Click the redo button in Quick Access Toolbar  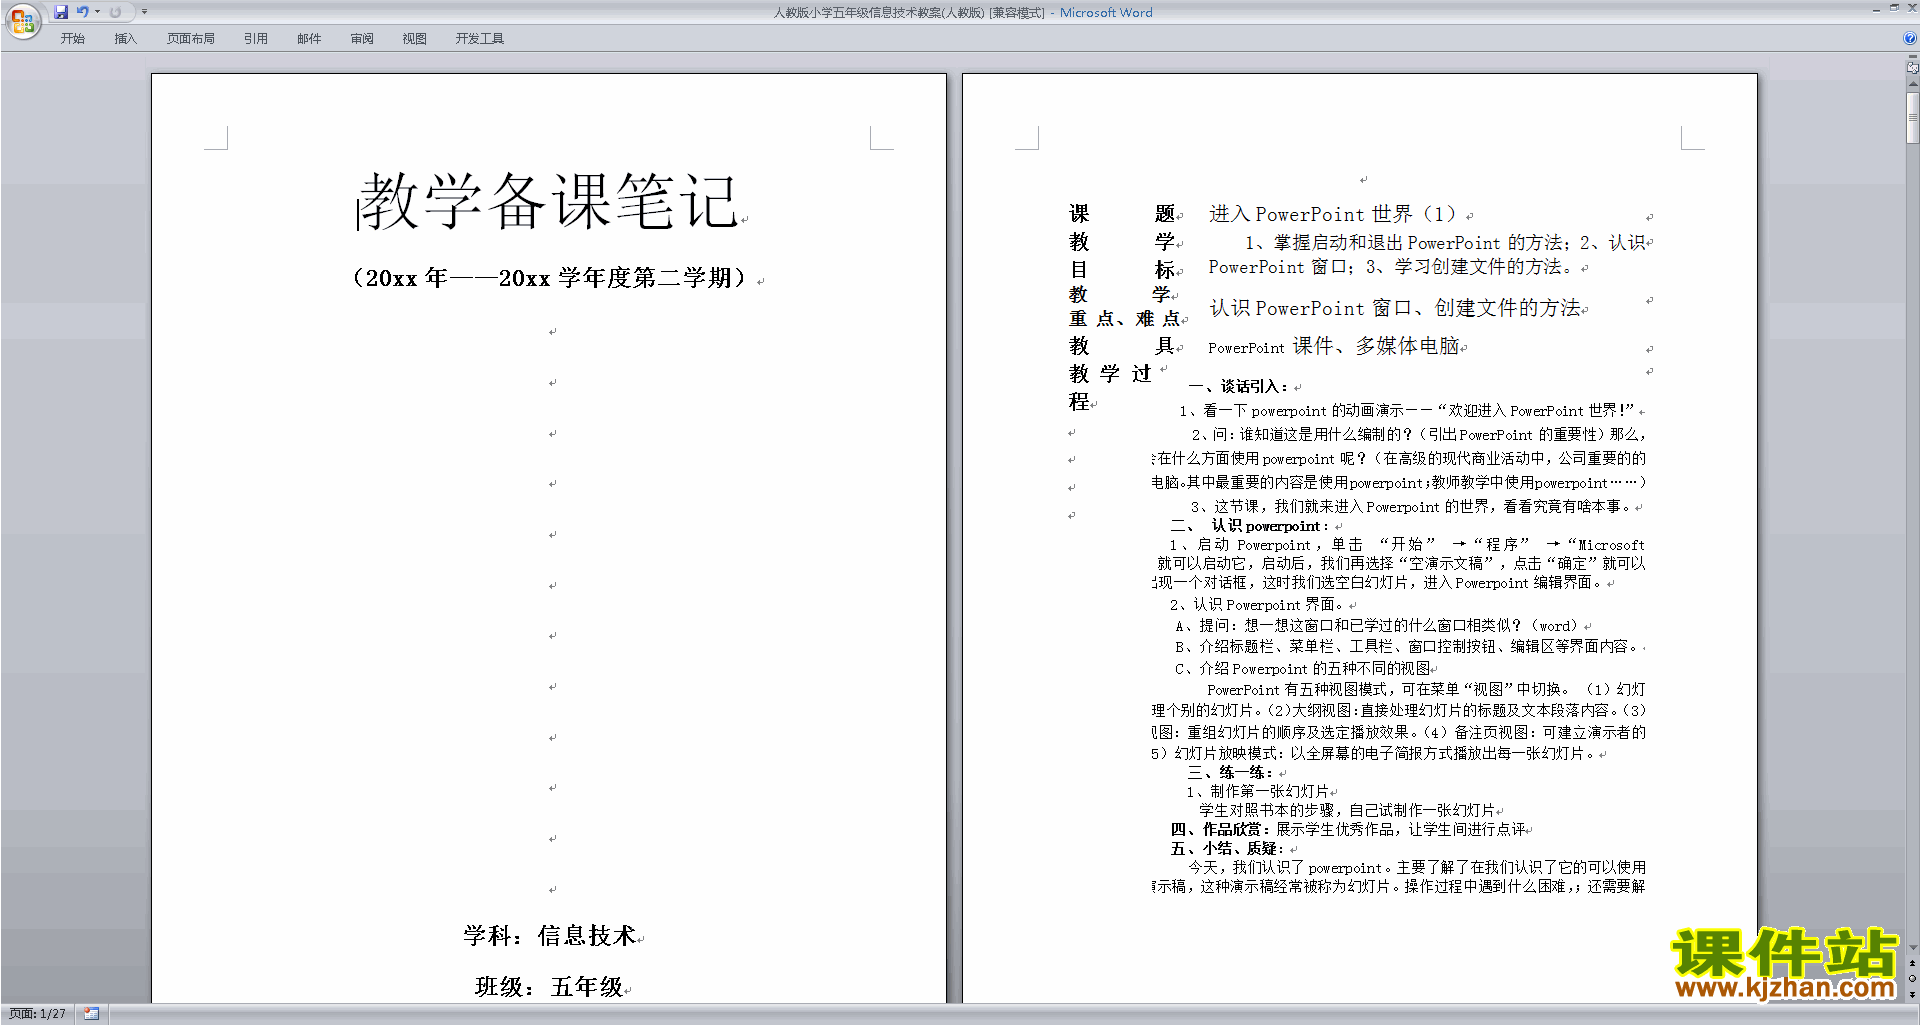coord(115,12)
